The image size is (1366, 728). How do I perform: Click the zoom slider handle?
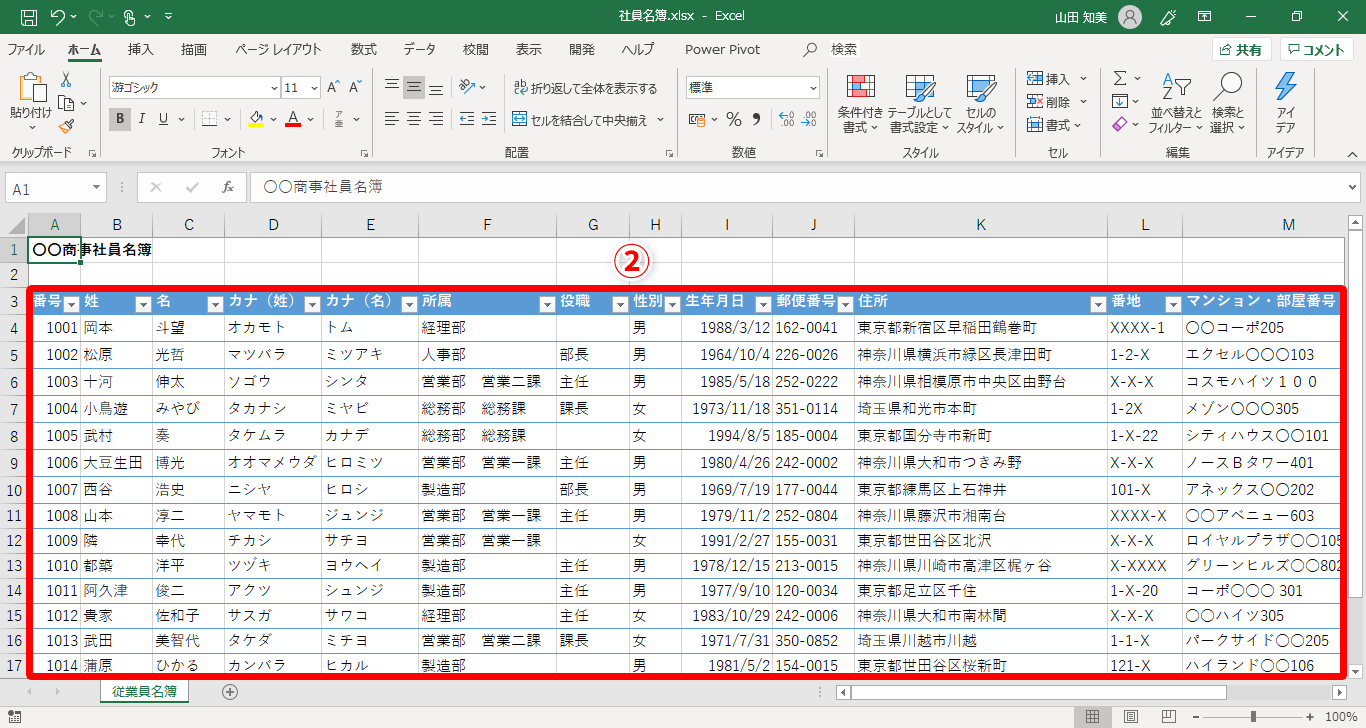1253,716
